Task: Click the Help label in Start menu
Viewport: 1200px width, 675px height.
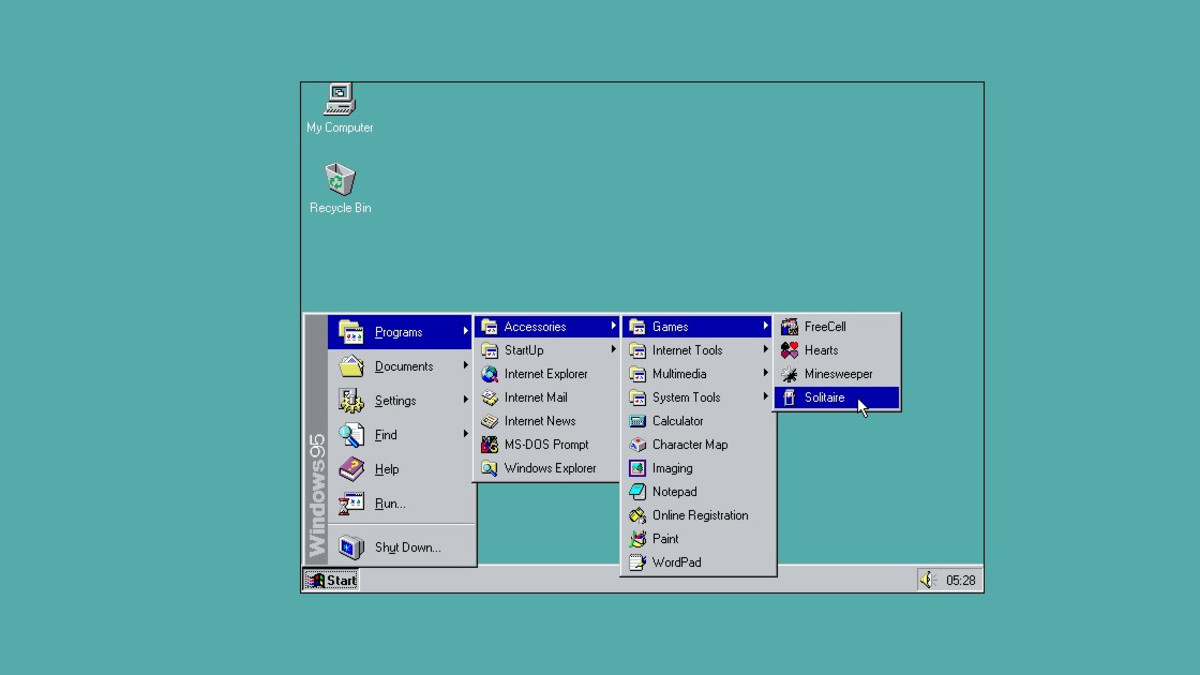Action: (387, 469)
